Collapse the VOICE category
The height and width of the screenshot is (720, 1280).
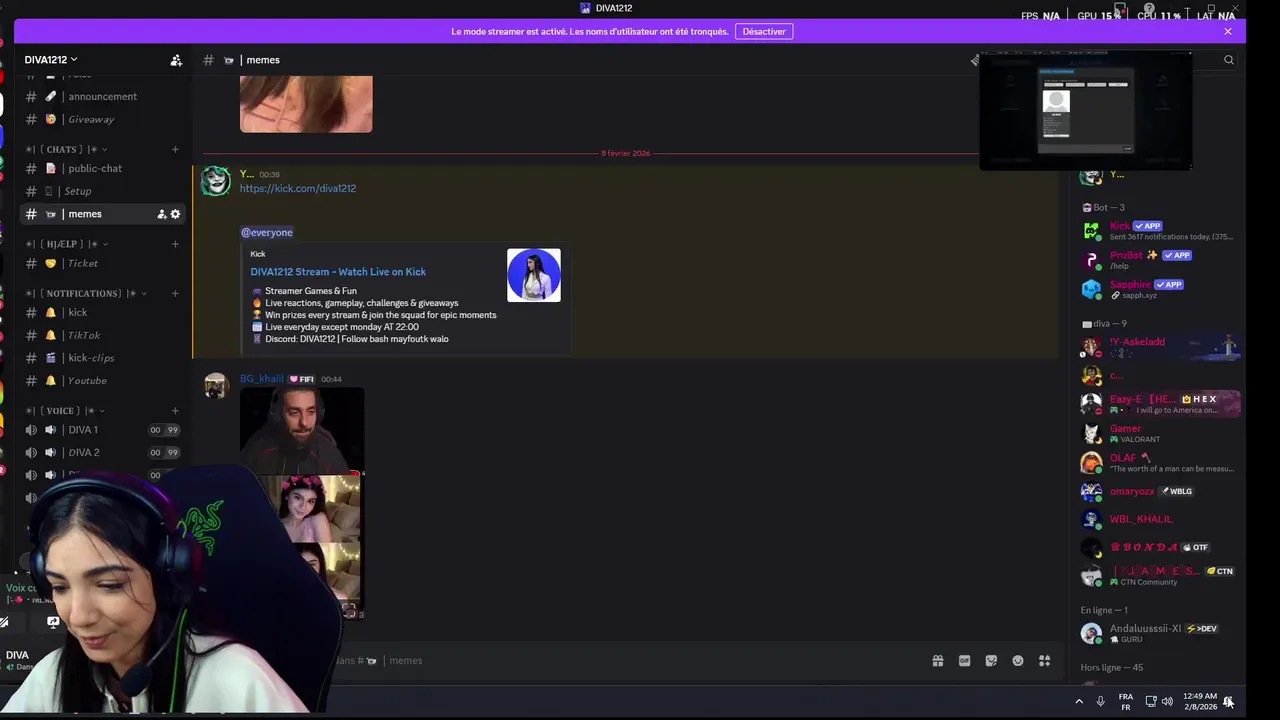66,411
